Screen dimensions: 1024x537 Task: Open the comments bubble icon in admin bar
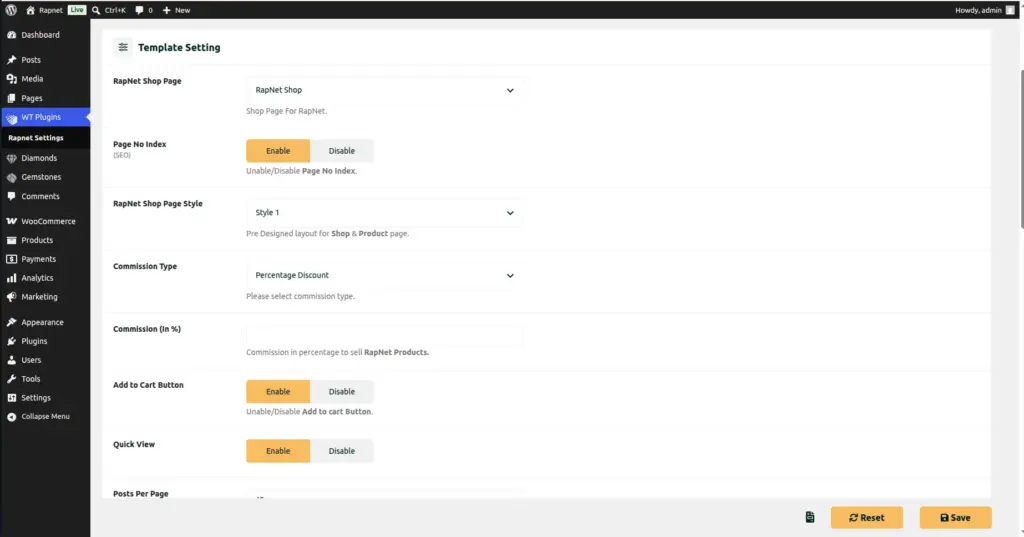click(139, 10)
